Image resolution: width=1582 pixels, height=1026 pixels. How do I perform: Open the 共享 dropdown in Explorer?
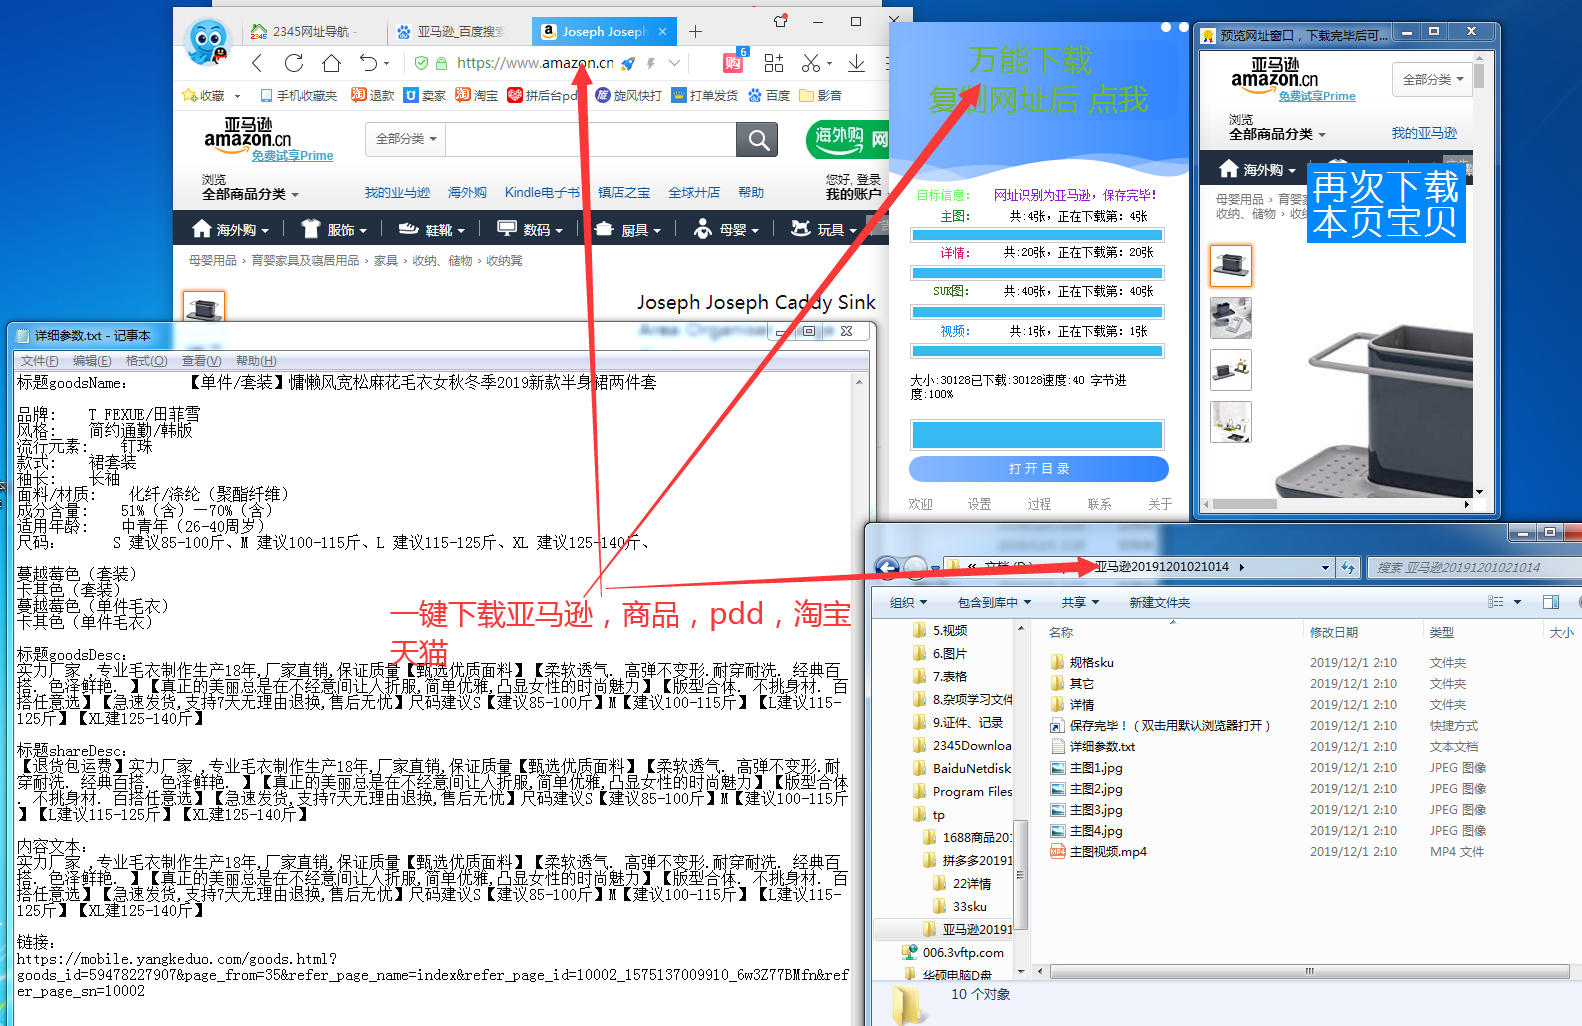tap(1080, 602)
